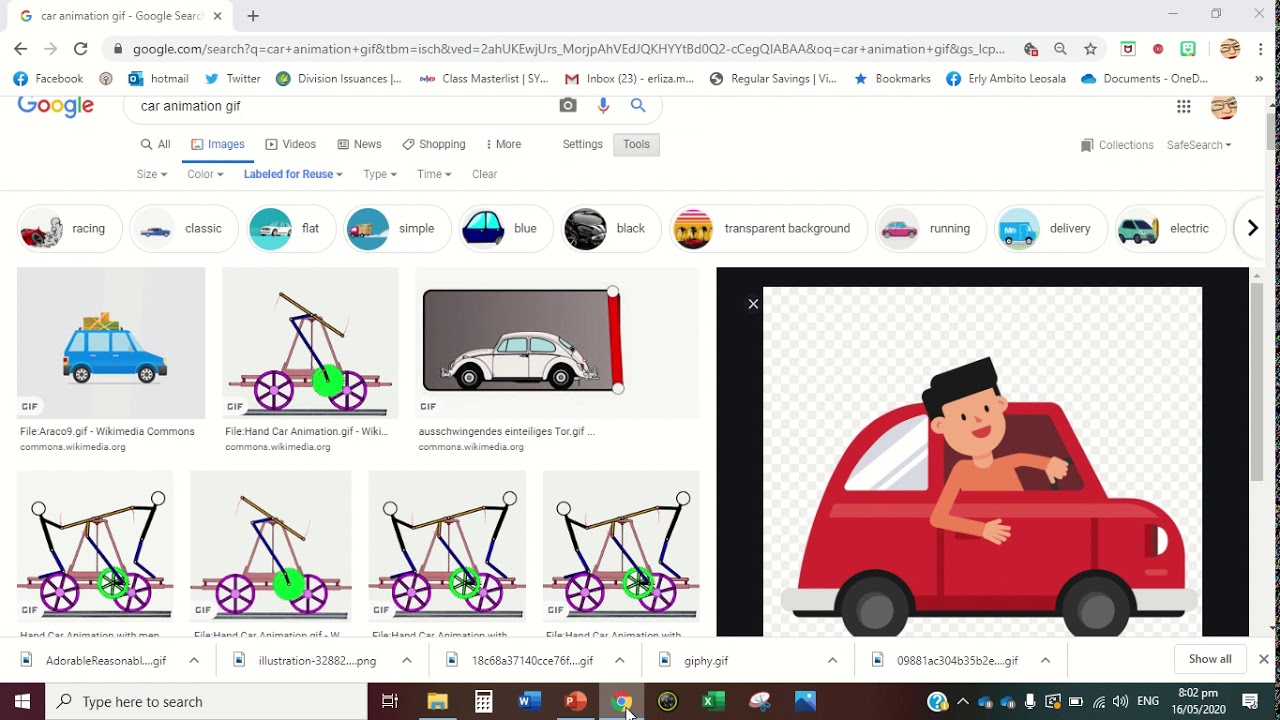This screenshot has width=1280, height=720.
Task: Open a new Chrome tab
Action: pyautogui.click(x=253, y=16)
